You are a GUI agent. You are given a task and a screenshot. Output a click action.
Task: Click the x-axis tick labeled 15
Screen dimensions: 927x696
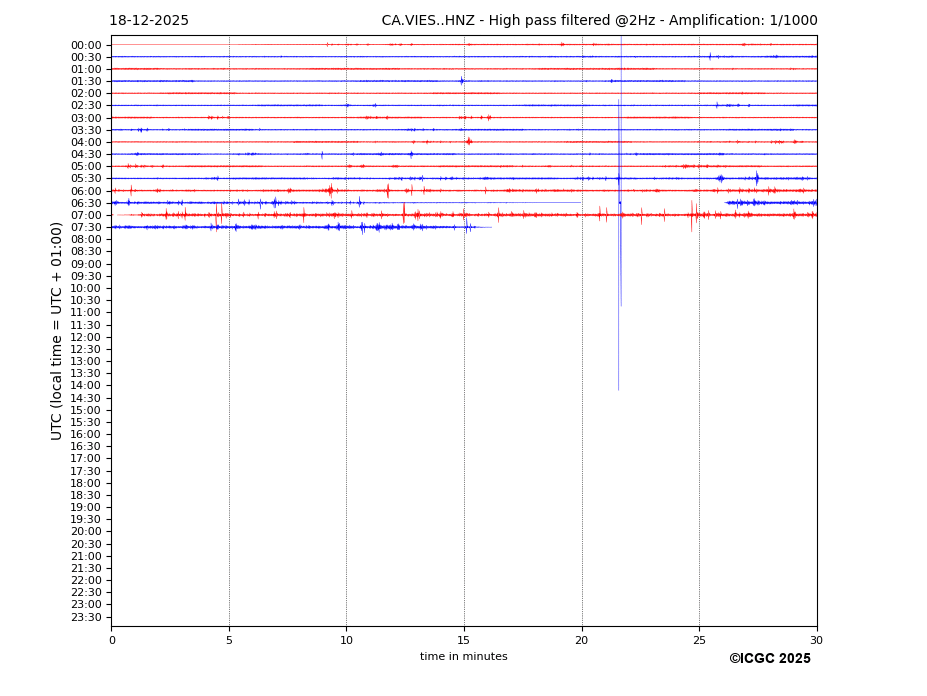[x=464, y=640]
